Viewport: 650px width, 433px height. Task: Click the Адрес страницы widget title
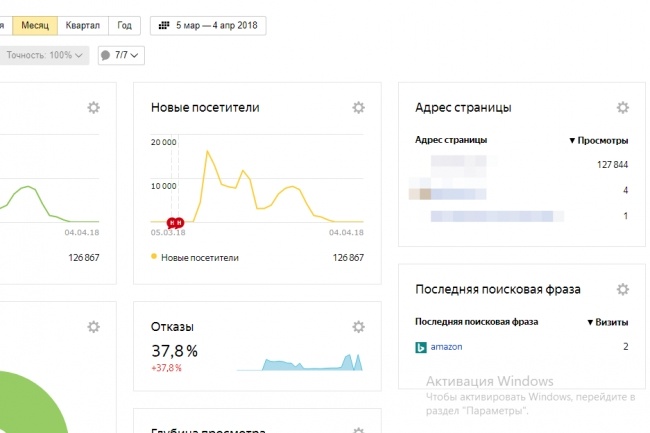coord(463,108)
